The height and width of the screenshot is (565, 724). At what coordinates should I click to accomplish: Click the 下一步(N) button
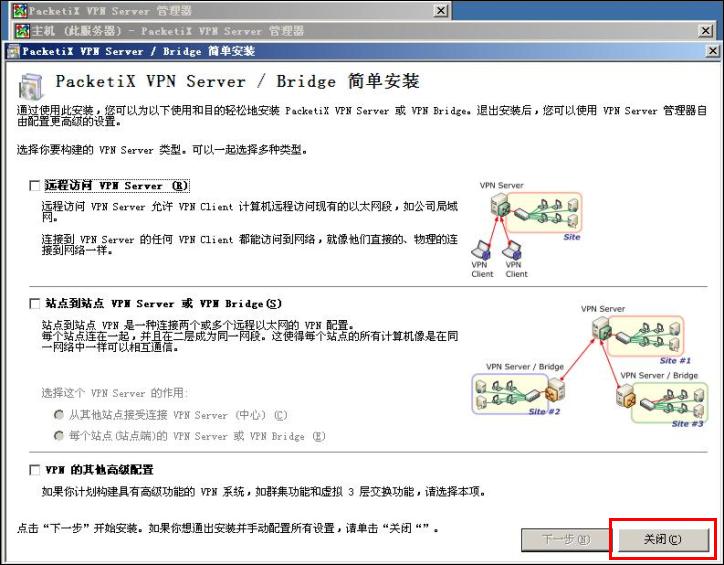[566, 539]
